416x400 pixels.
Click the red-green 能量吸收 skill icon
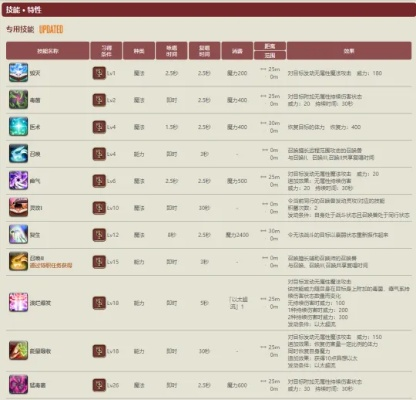click(18, 351)
